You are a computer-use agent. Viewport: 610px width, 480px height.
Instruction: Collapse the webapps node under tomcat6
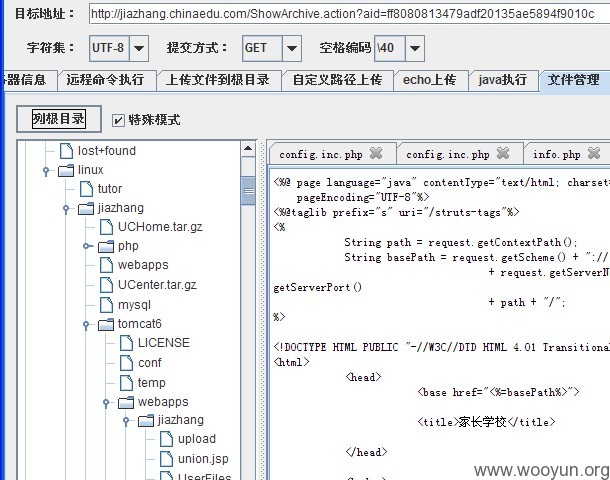click(106, 403)
